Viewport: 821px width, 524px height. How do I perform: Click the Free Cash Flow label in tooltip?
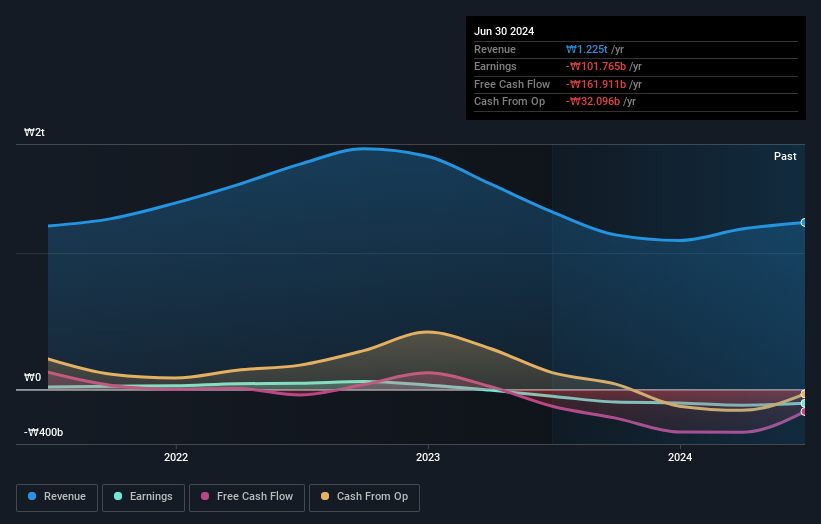pos(512,84)
